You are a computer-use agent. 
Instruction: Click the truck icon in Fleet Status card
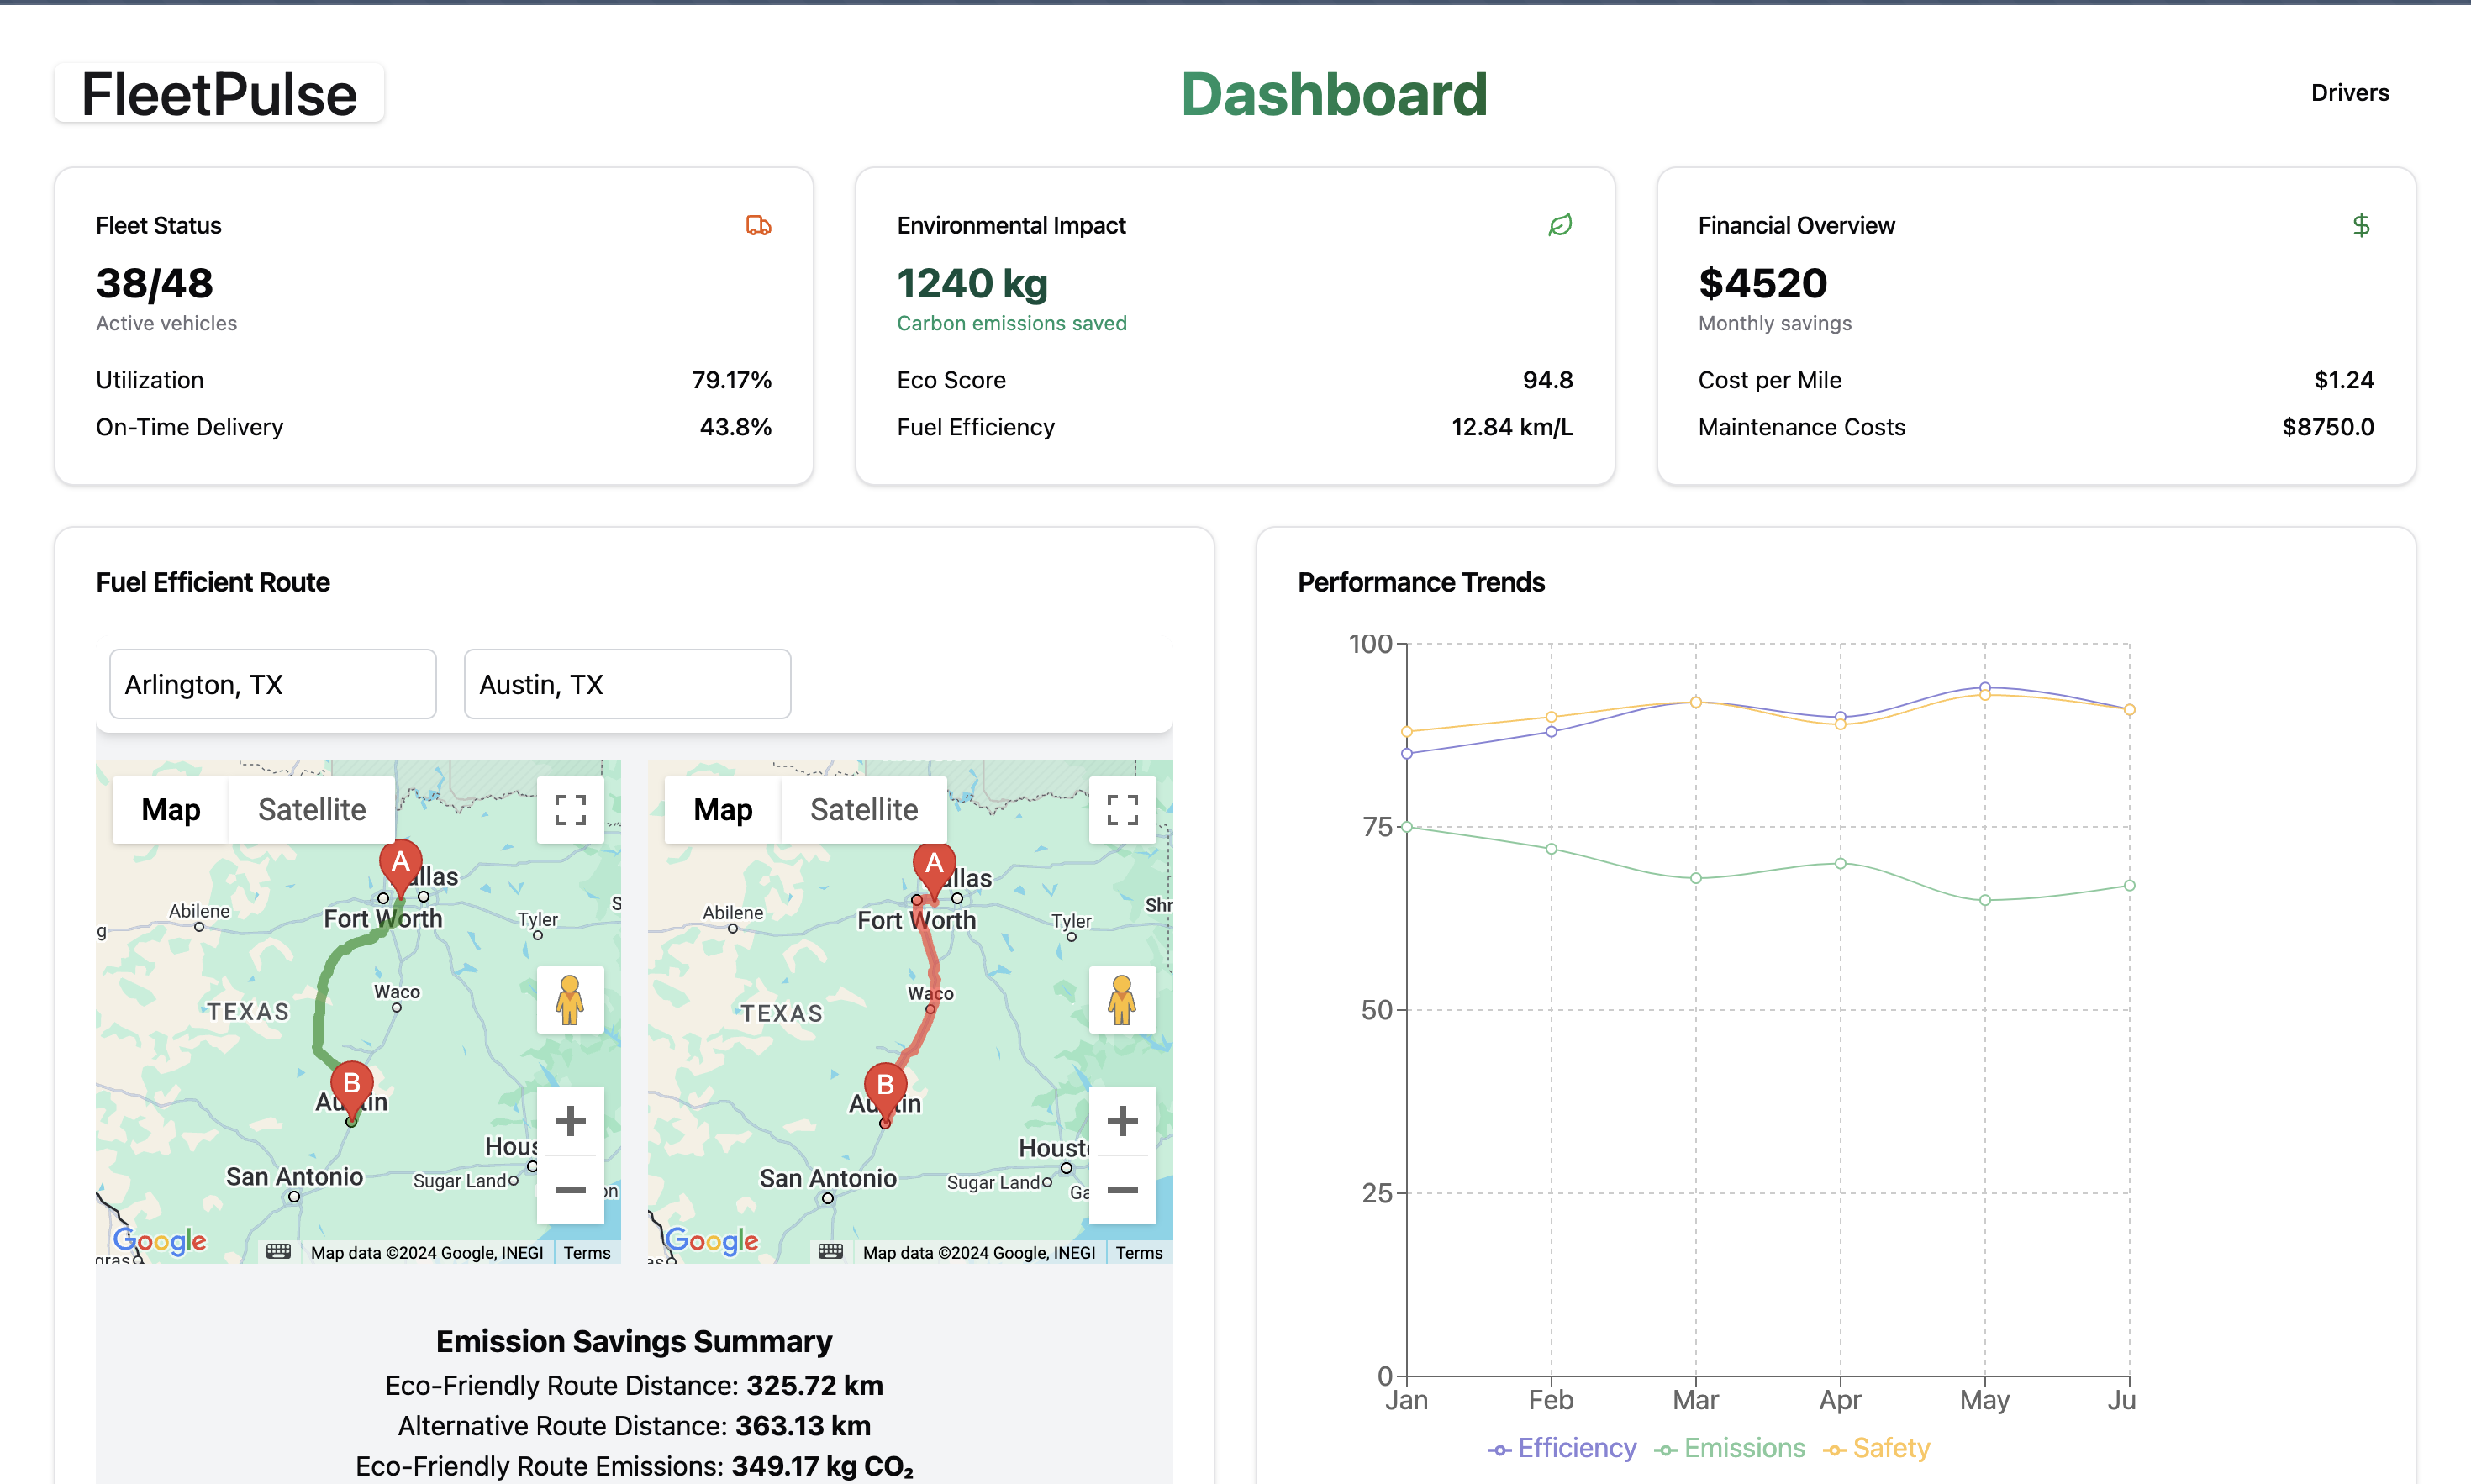coord(758,226)
